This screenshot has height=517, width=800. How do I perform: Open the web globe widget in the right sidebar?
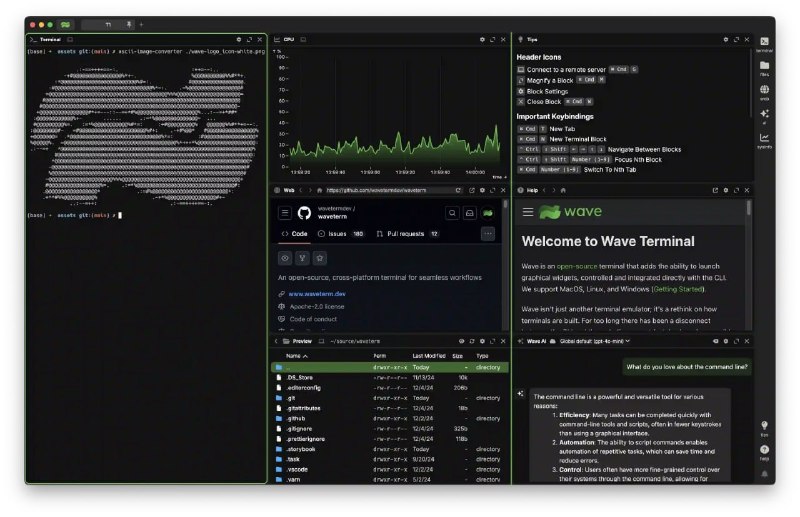pyautogui.click(x=764, y=92)
